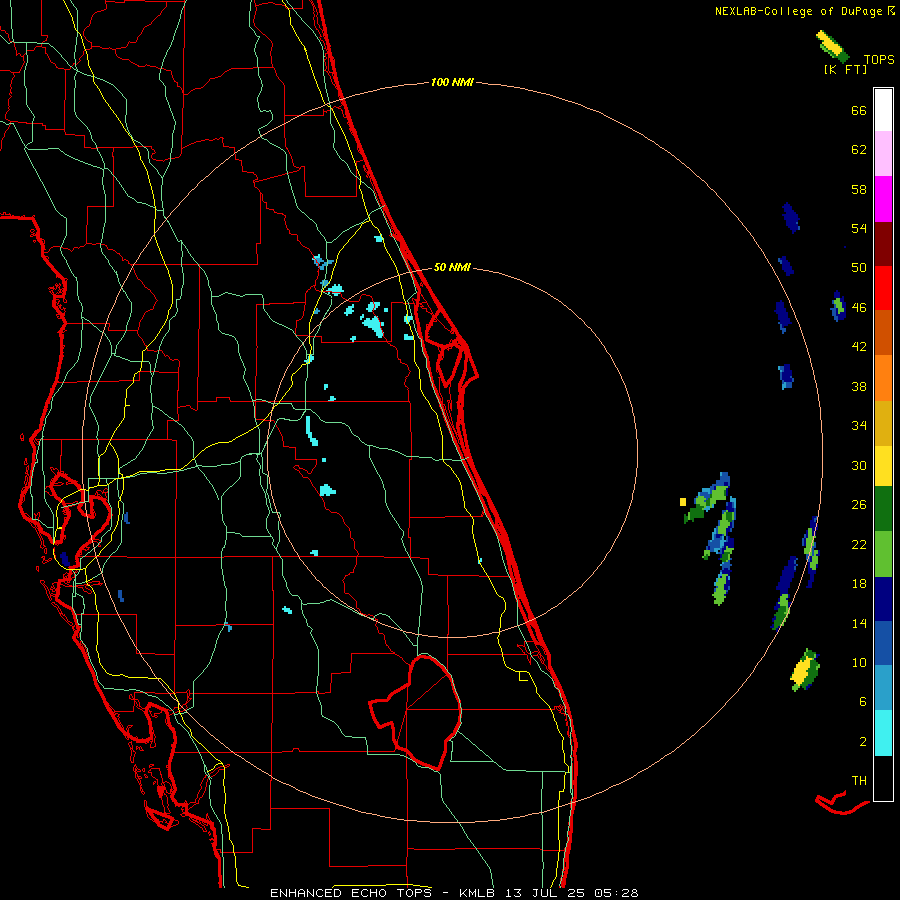Click the small yellow square echo offshore

pos(683,502)
